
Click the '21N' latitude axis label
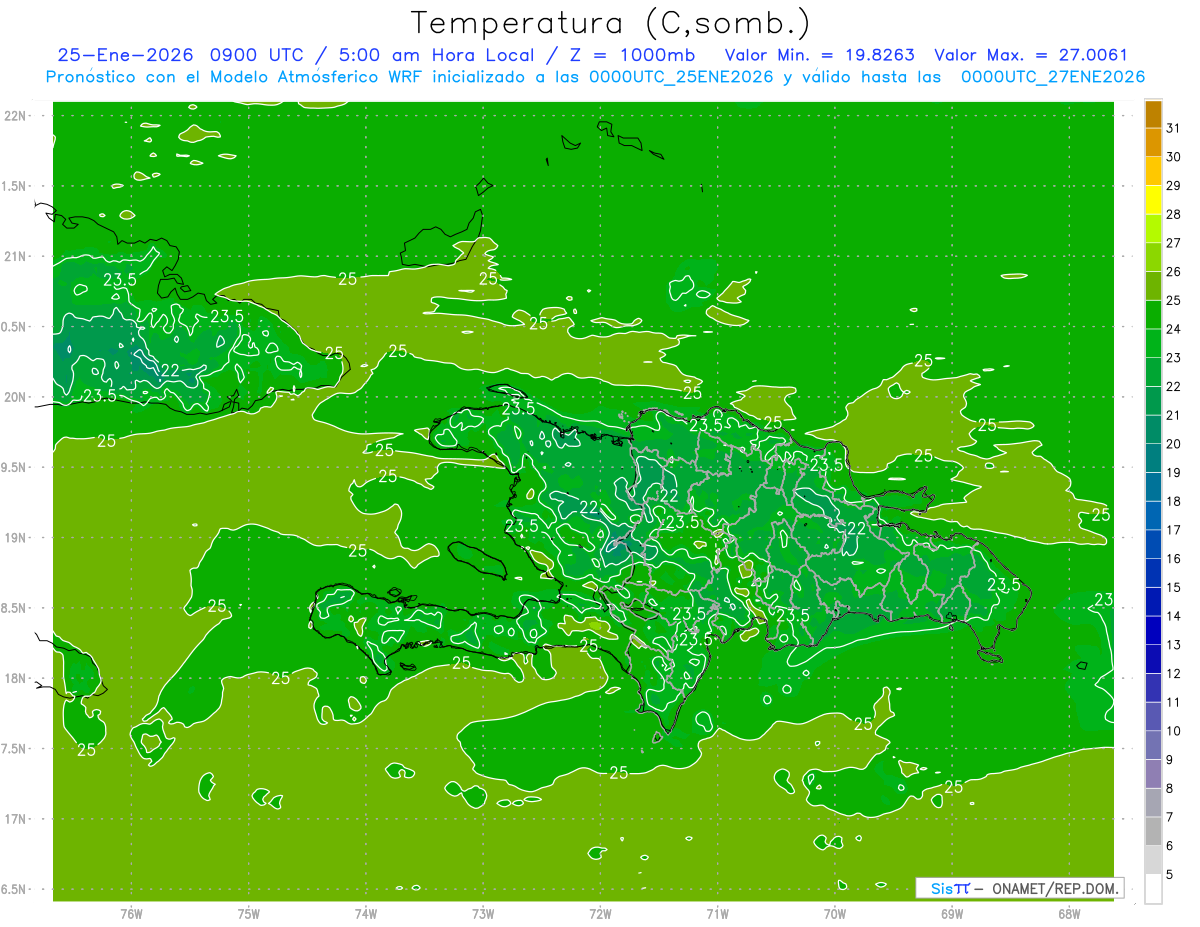(x=14, y=256)
